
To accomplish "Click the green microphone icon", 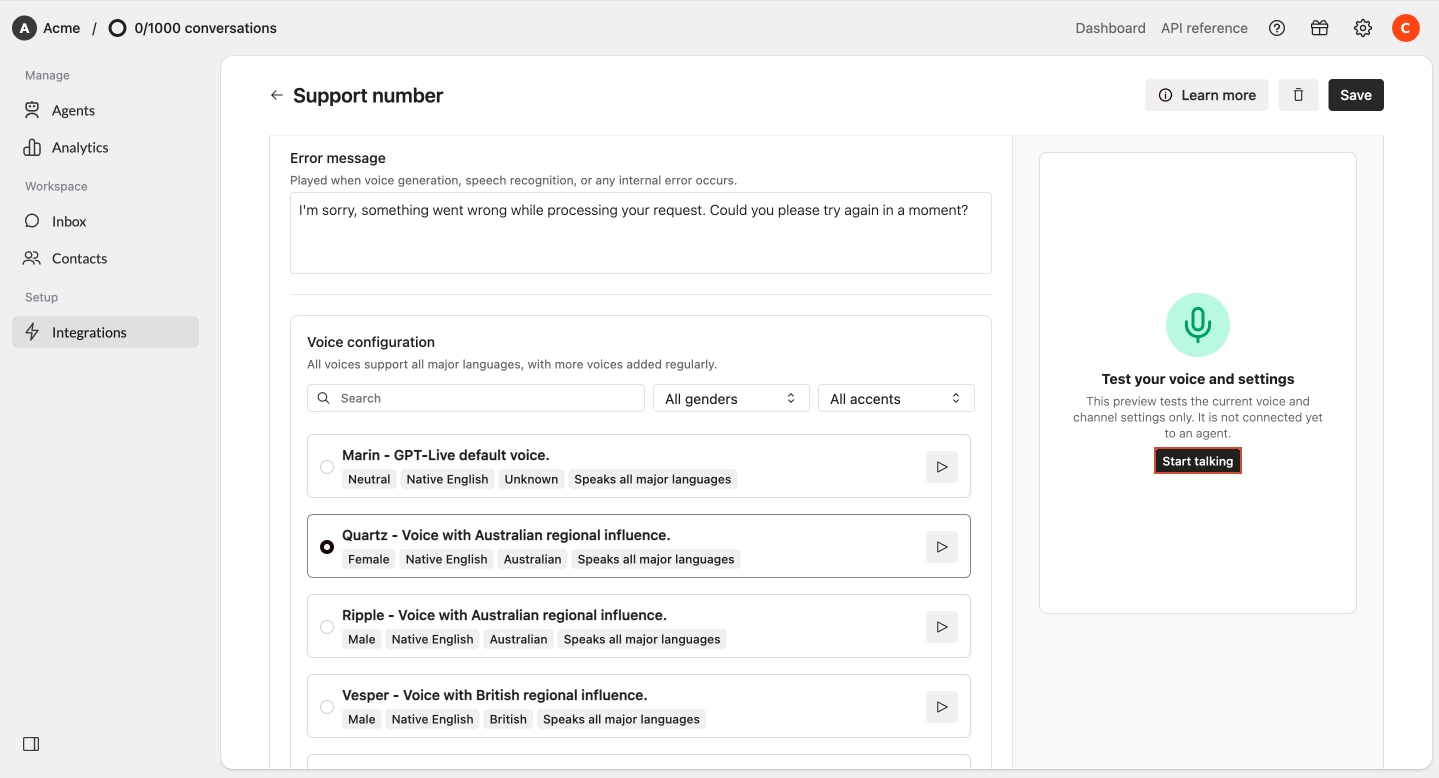I will [x=1198, y=325].
